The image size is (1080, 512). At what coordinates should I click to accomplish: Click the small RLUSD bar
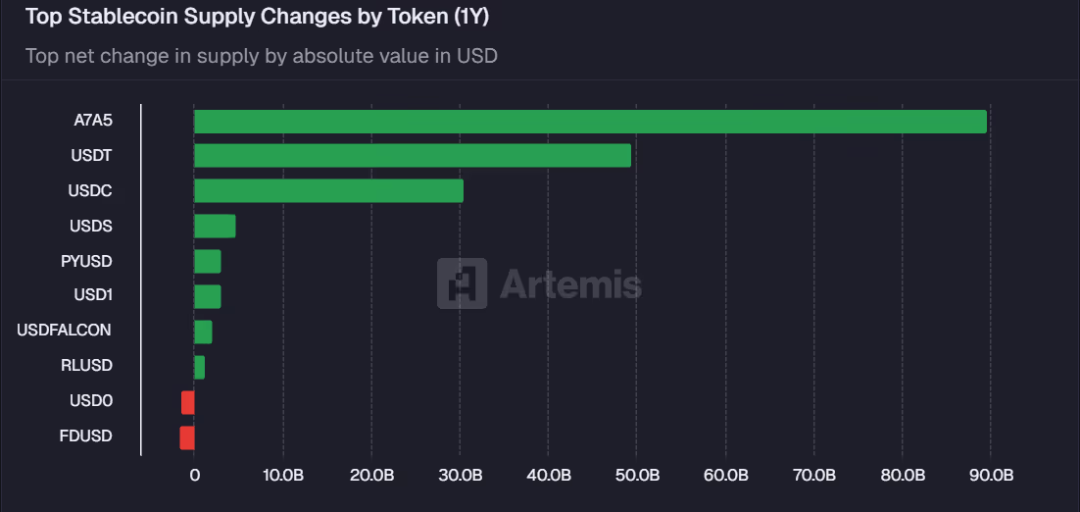pyautogui.click(x=199, y=367)
